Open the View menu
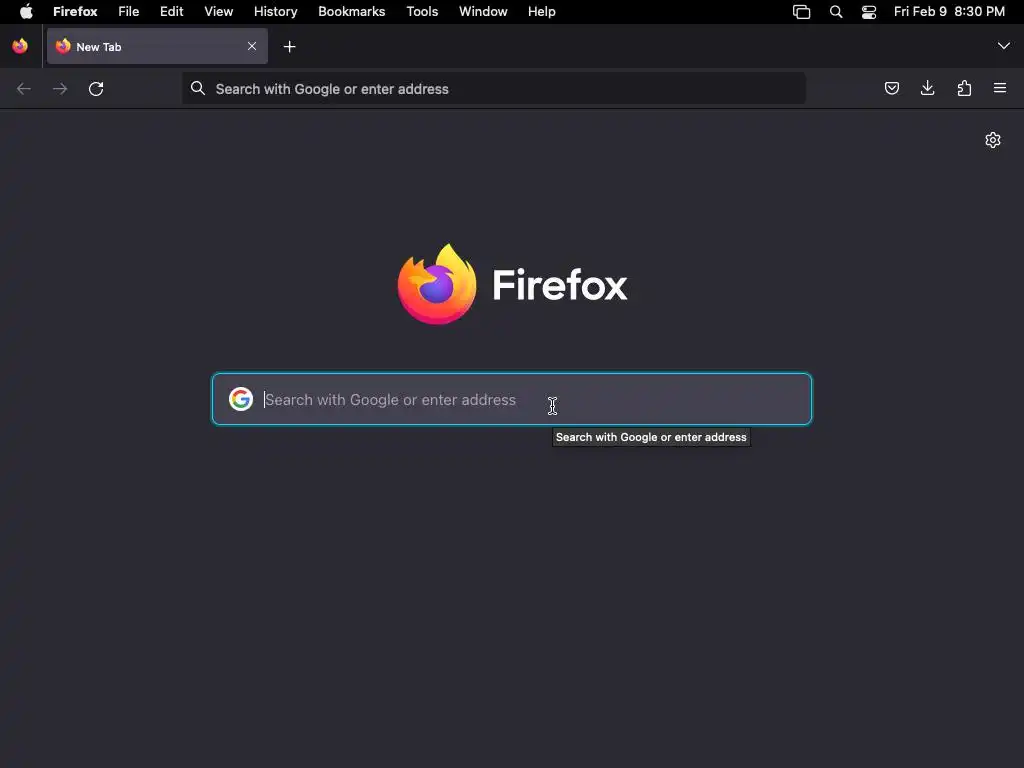 tap(219, 11)
